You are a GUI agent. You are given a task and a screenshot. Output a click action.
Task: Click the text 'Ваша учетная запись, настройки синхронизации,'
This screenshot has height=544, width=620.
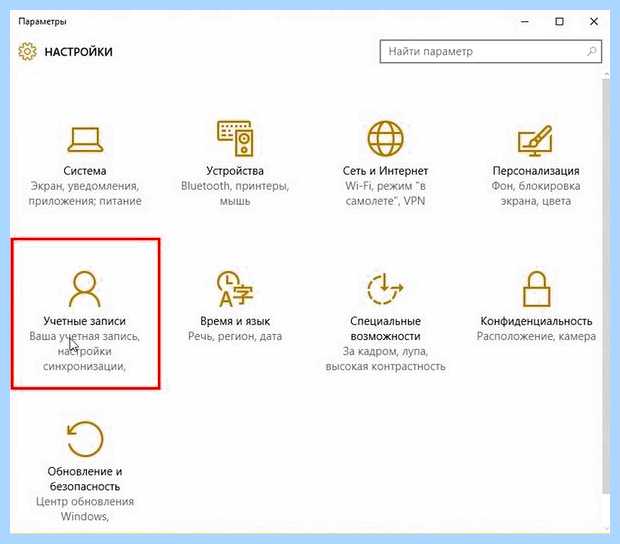(85, 351)
